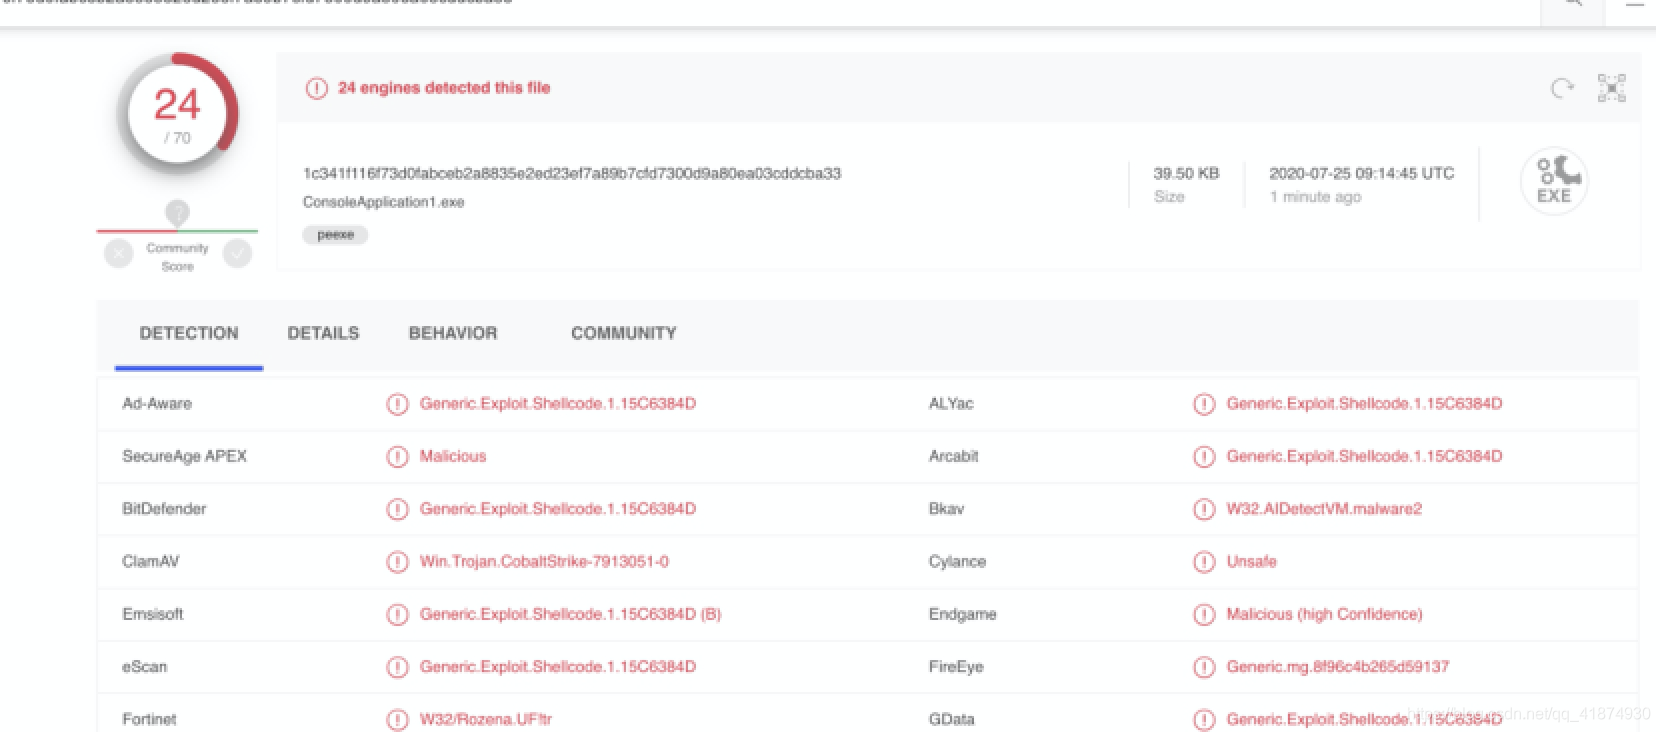Click the community score question mark marker
This screenshot has width=1660, height=732.
(x=177, y=212)
